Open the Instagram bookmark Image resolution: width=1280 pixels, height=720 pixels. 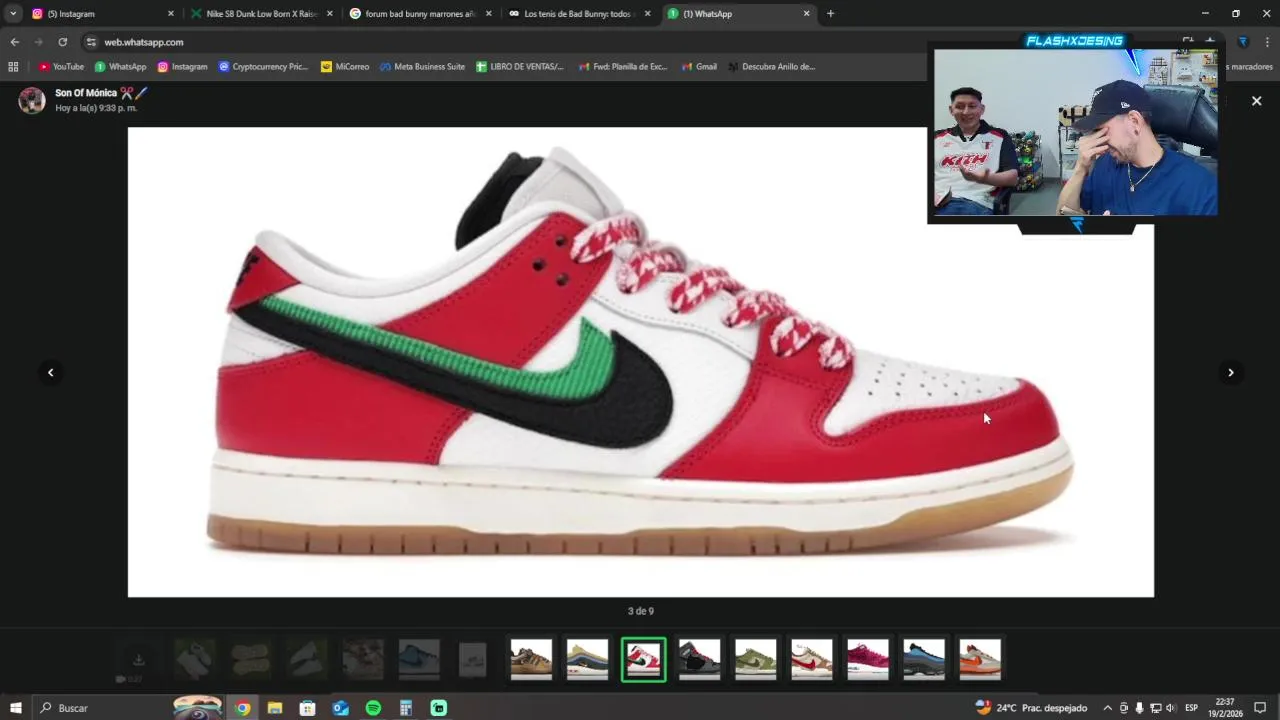[182, 67]
